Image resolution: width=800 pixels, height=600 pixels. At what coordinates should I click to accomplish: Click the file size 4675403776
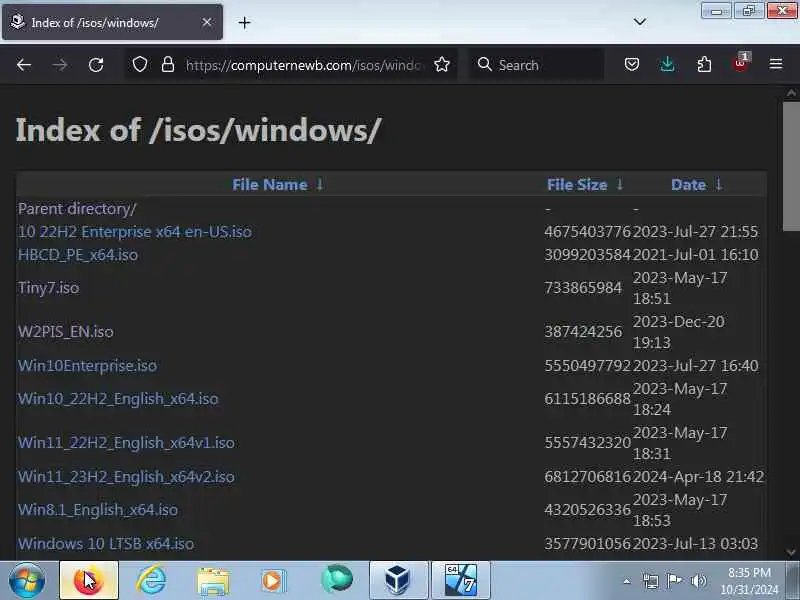[587, 232]
